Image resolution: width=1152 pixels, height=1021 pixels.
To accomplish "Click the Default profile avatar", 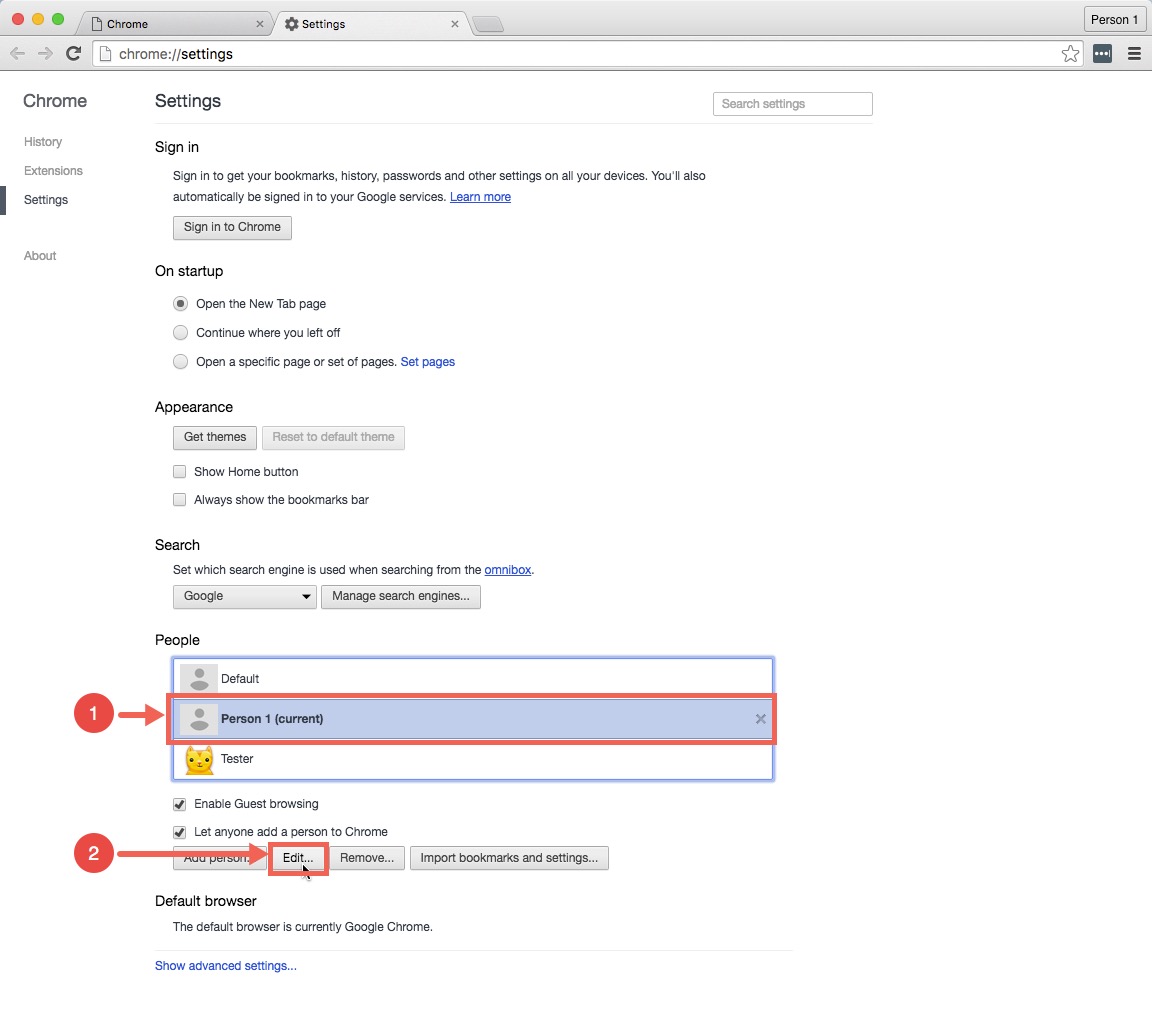I will point(199,679).
